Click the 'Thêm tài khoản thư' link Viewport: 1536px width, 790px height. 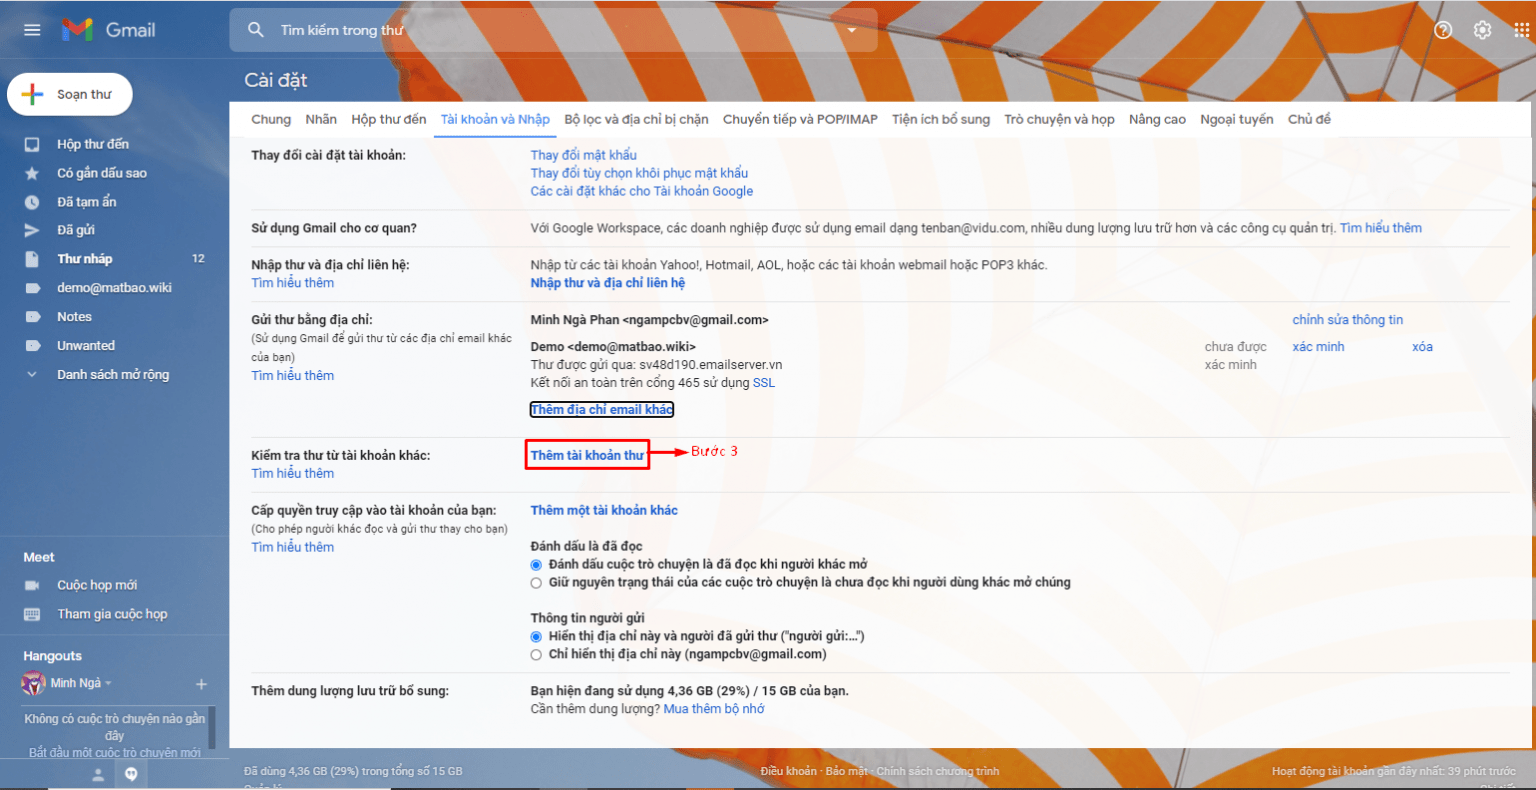[x=587, y=455]
